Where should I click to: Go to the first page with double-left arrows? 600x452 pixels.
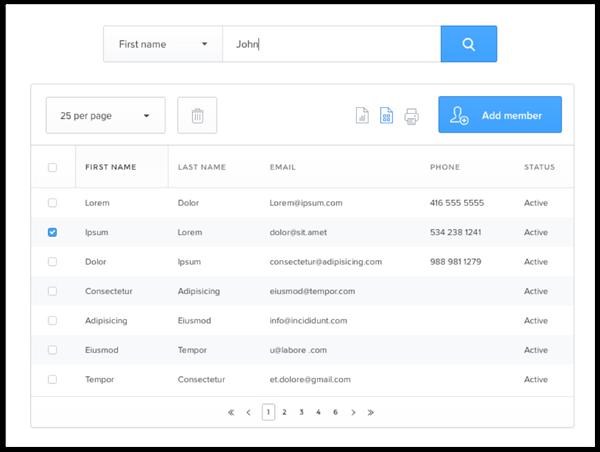pos(231,412)
